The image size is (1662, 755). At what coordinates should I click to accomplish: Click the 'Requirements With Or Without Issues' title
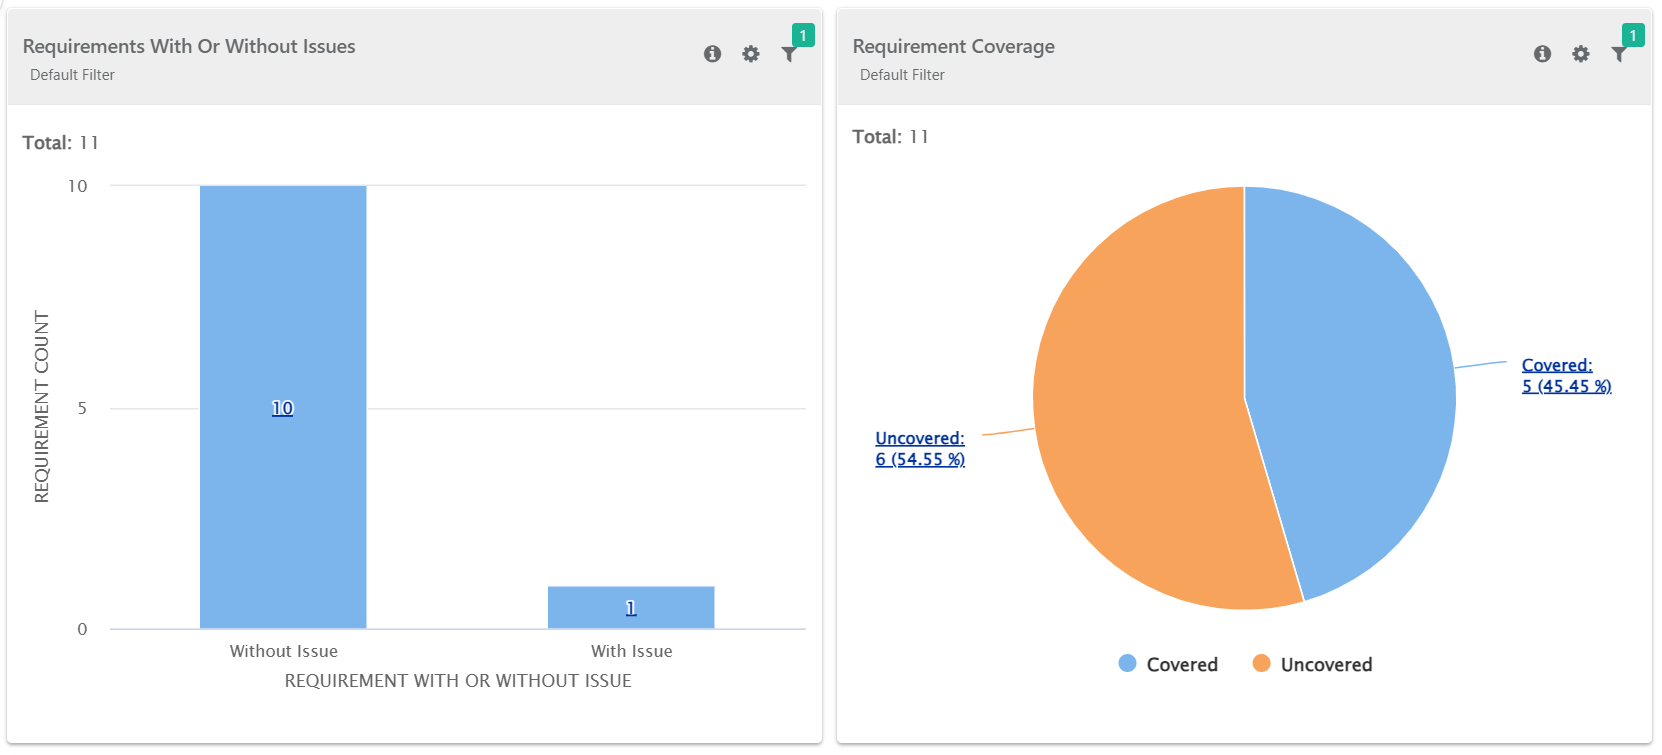(x=189, y=47)
